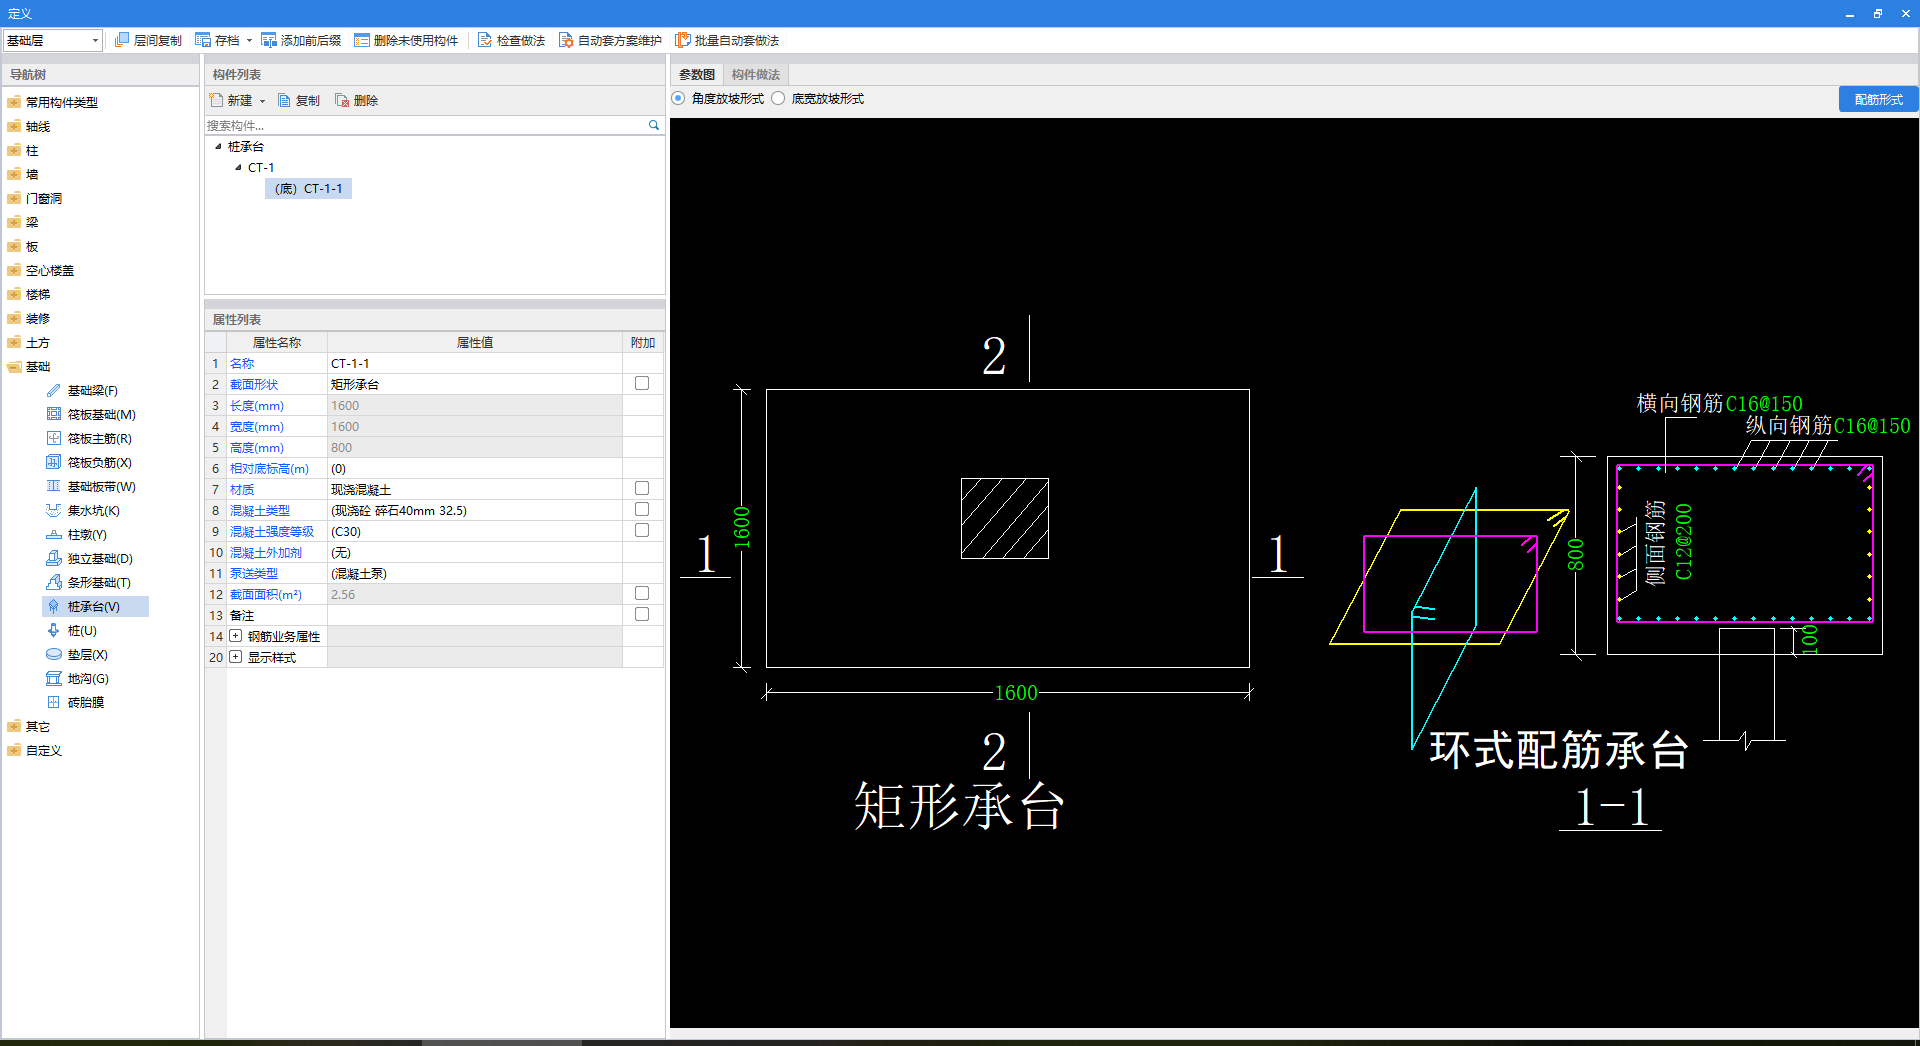Click the search magnifier icon

tap(654, 125)
